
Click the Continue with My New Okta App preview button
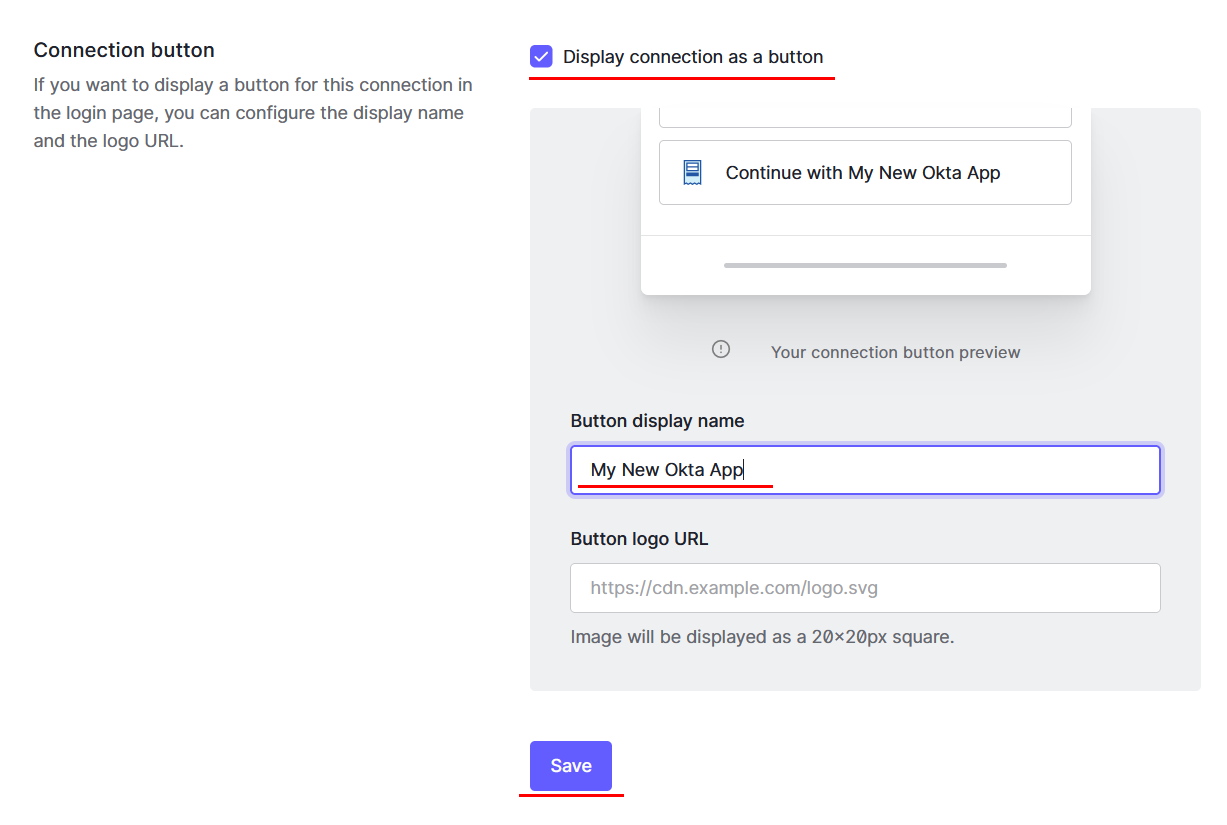click(x=865, y=173)
